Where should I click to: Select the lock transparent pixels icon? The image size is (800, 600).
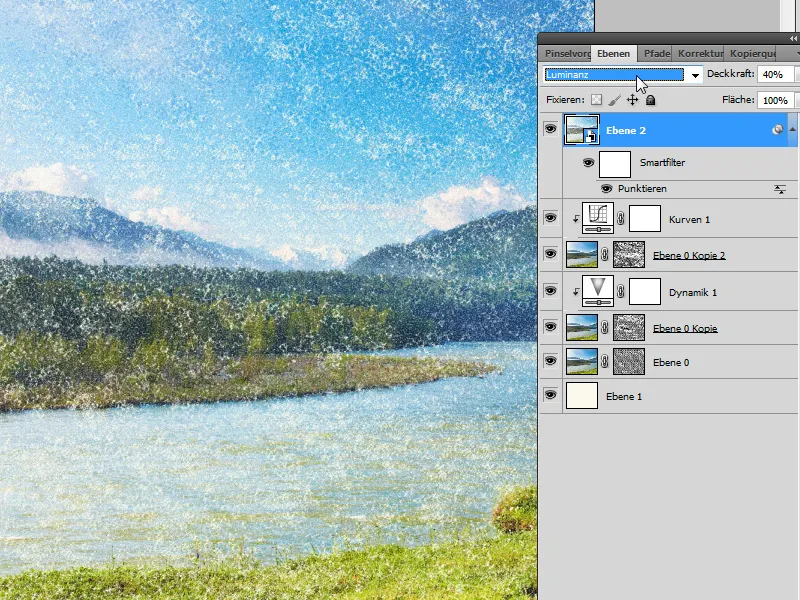[596, 99]
